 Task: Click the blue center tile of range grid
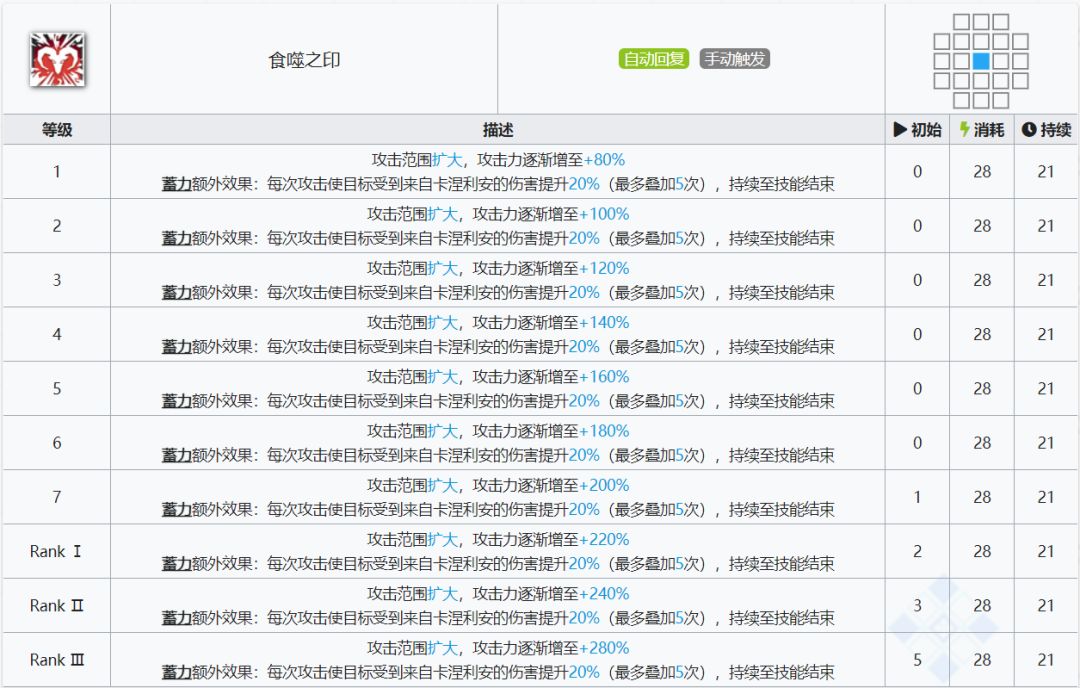(981, 61)
